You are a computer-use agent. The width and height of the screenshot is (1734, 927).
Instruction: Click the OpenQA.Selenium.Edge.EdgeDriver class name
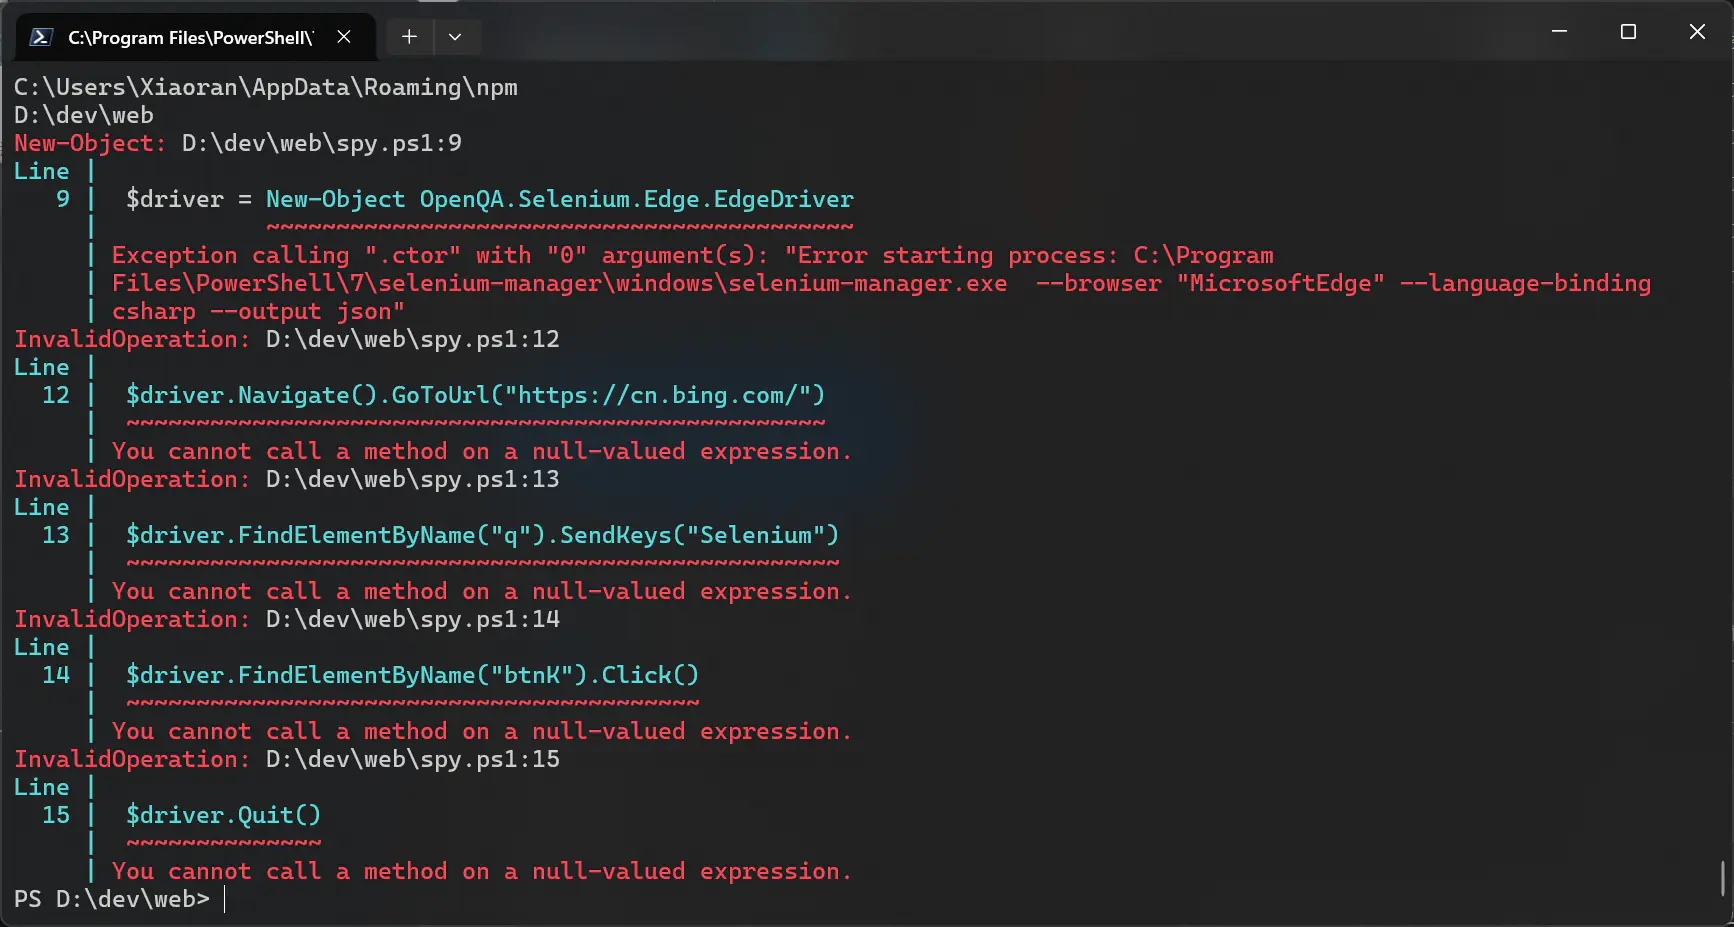click(636, 199)
